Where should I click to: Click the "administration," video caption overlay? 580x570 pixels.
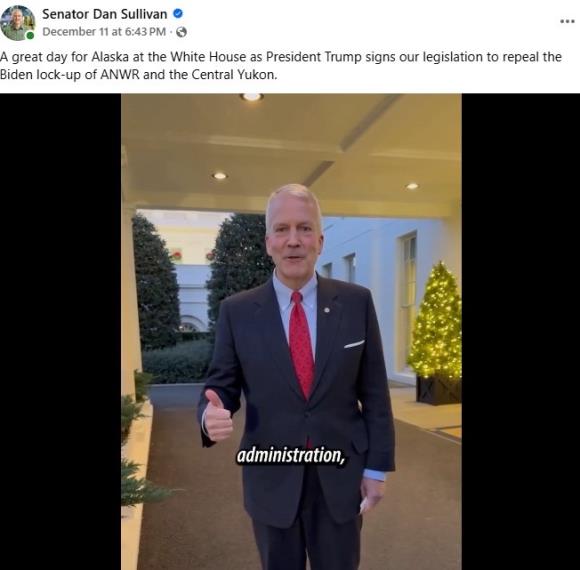coord(291,455)
